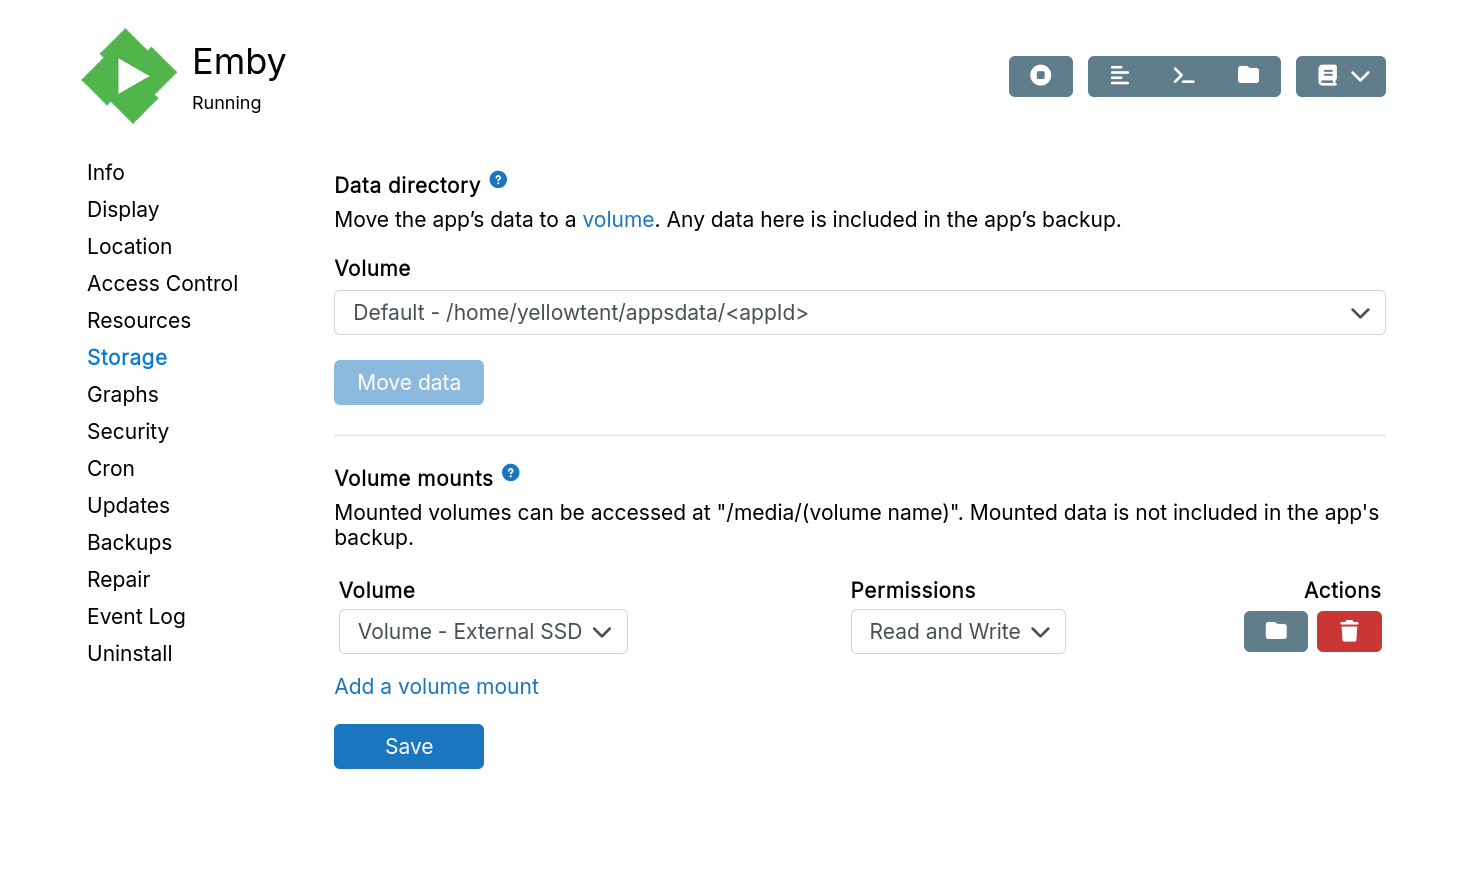Browse the mounted volume folder icon under Actions
Image resolution: width=1478 pixels, height=876 pixels.
1275,631
